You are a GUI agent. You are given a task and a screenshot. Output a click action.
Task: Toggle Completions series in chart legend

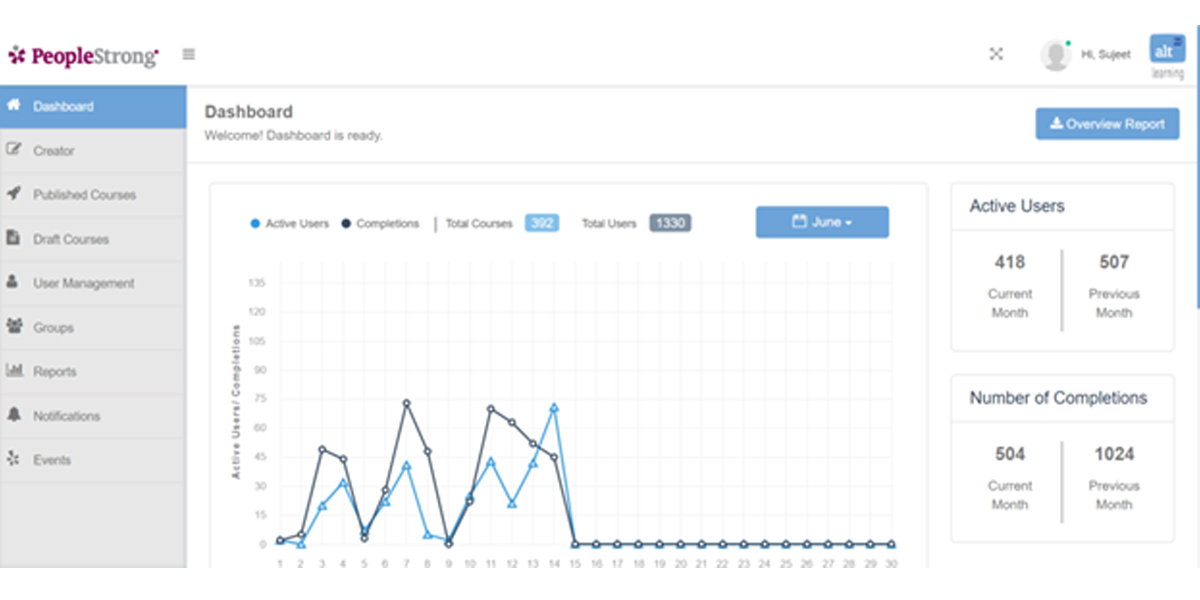(x=381, y=224)
